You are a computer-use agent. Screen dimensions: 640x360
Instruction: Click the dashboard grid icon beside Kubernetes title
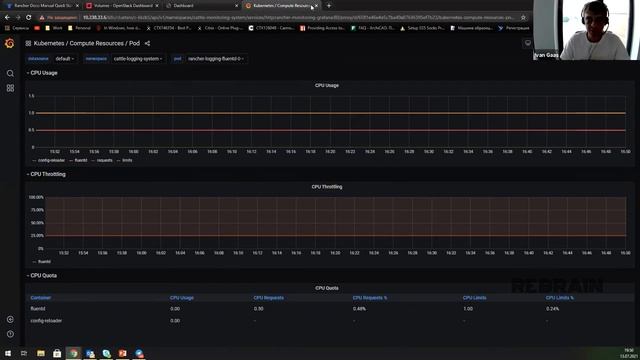[28, 43]
